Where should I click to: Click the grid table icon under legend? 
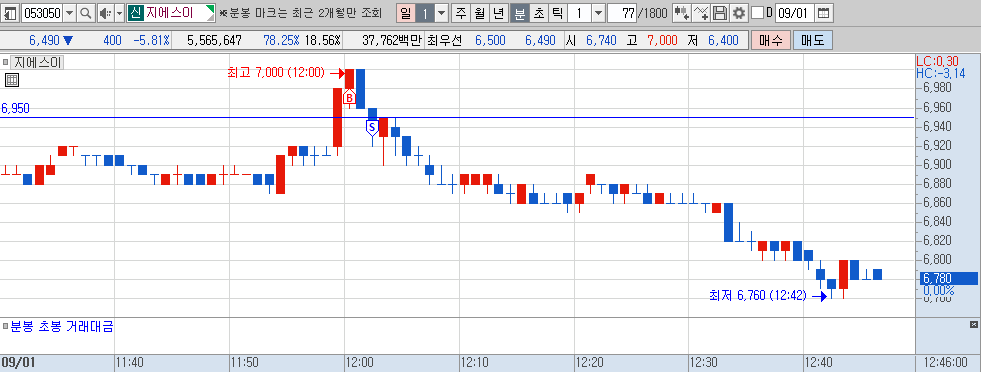pos(11,79)
